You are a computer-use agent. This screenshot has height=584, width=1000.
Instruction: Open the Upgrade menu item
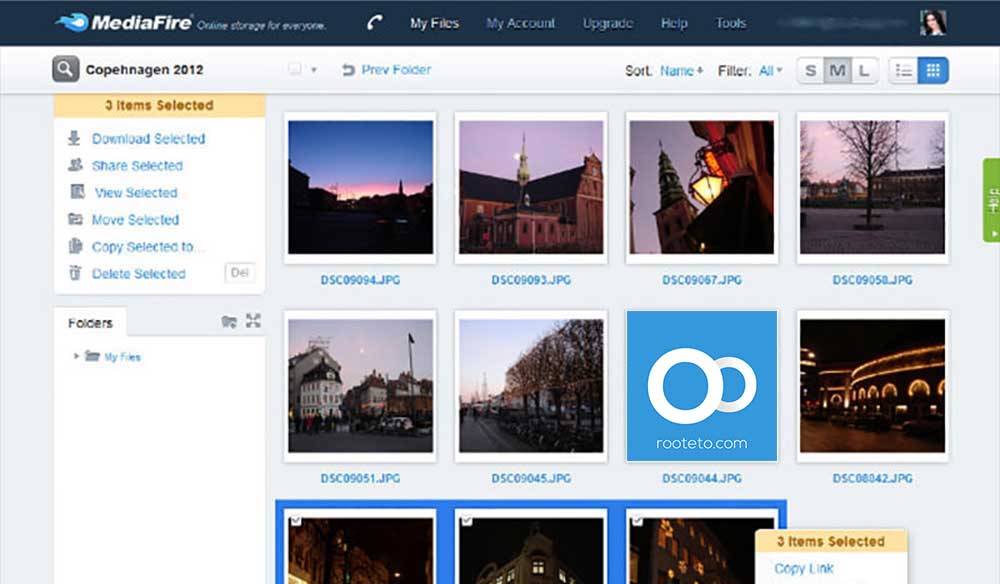(608, 23)
